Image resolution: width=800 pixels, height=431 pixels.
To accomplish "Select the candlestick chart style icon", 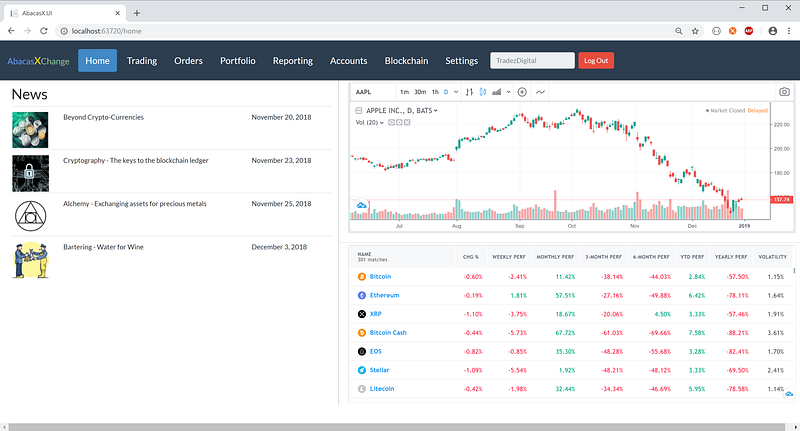I will [x=483, y=92].
